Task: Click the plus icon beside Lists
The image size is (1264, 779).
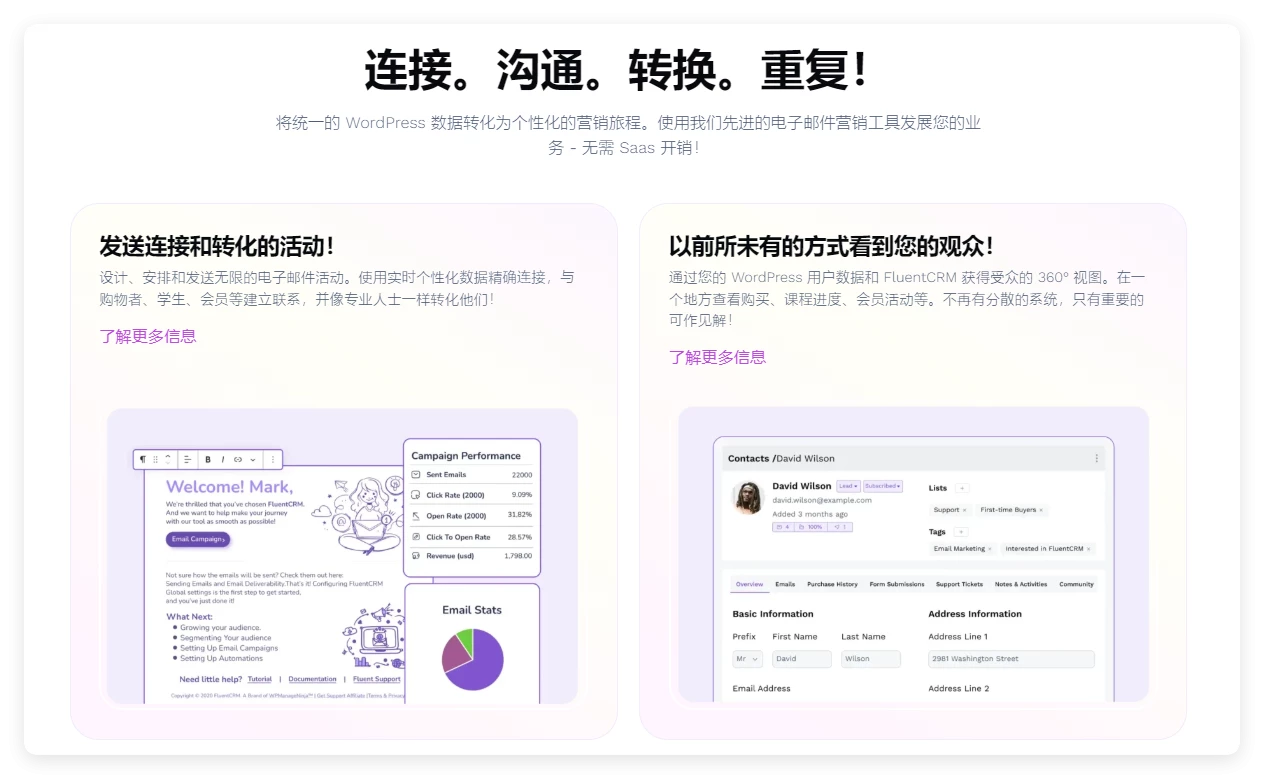Action: 961,488
